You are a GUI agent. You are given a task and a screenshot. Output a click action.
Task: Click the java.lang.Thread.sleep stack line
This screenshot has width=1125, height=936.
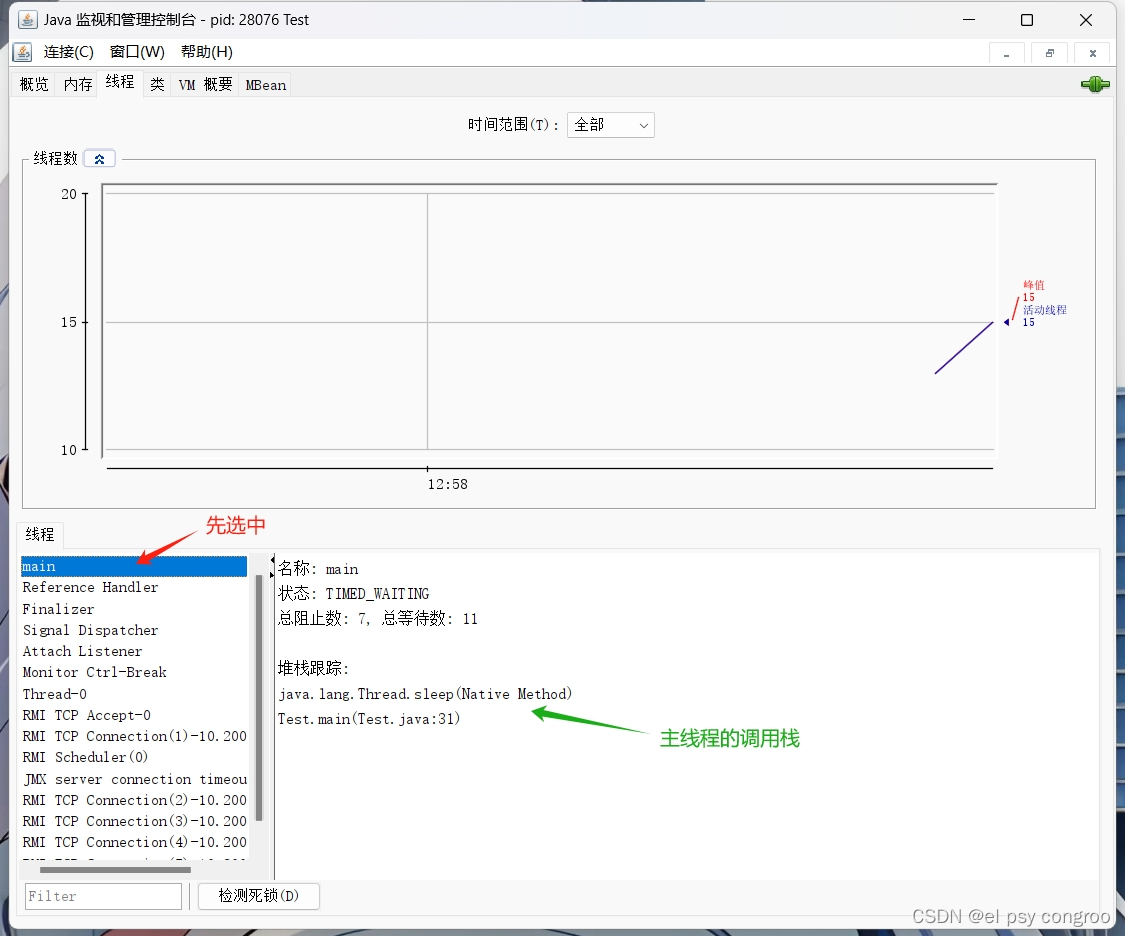pos(425,694)
